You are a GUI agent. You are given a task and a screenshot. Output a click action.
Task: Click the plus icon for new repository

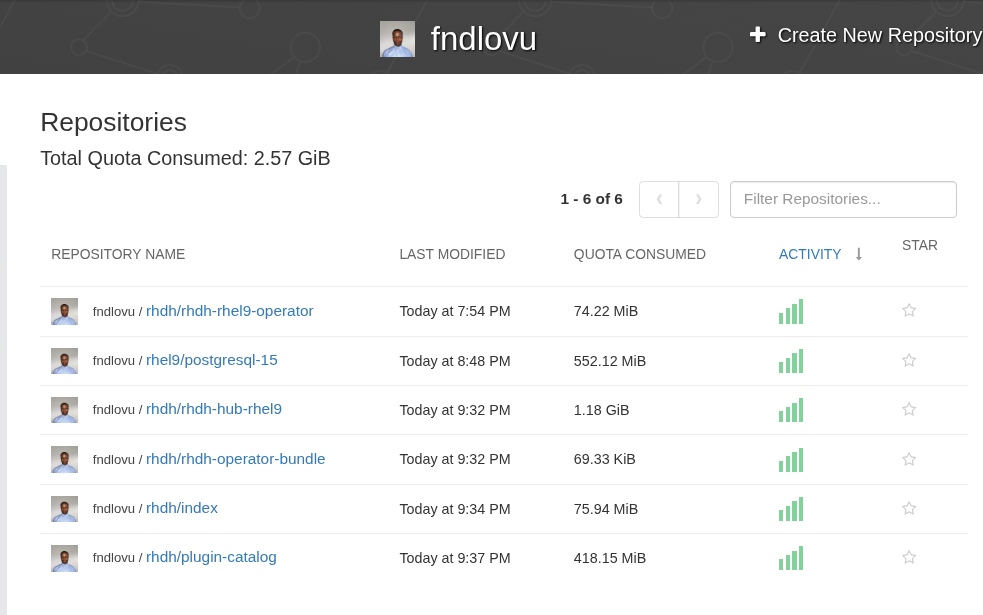click(757, 35)
